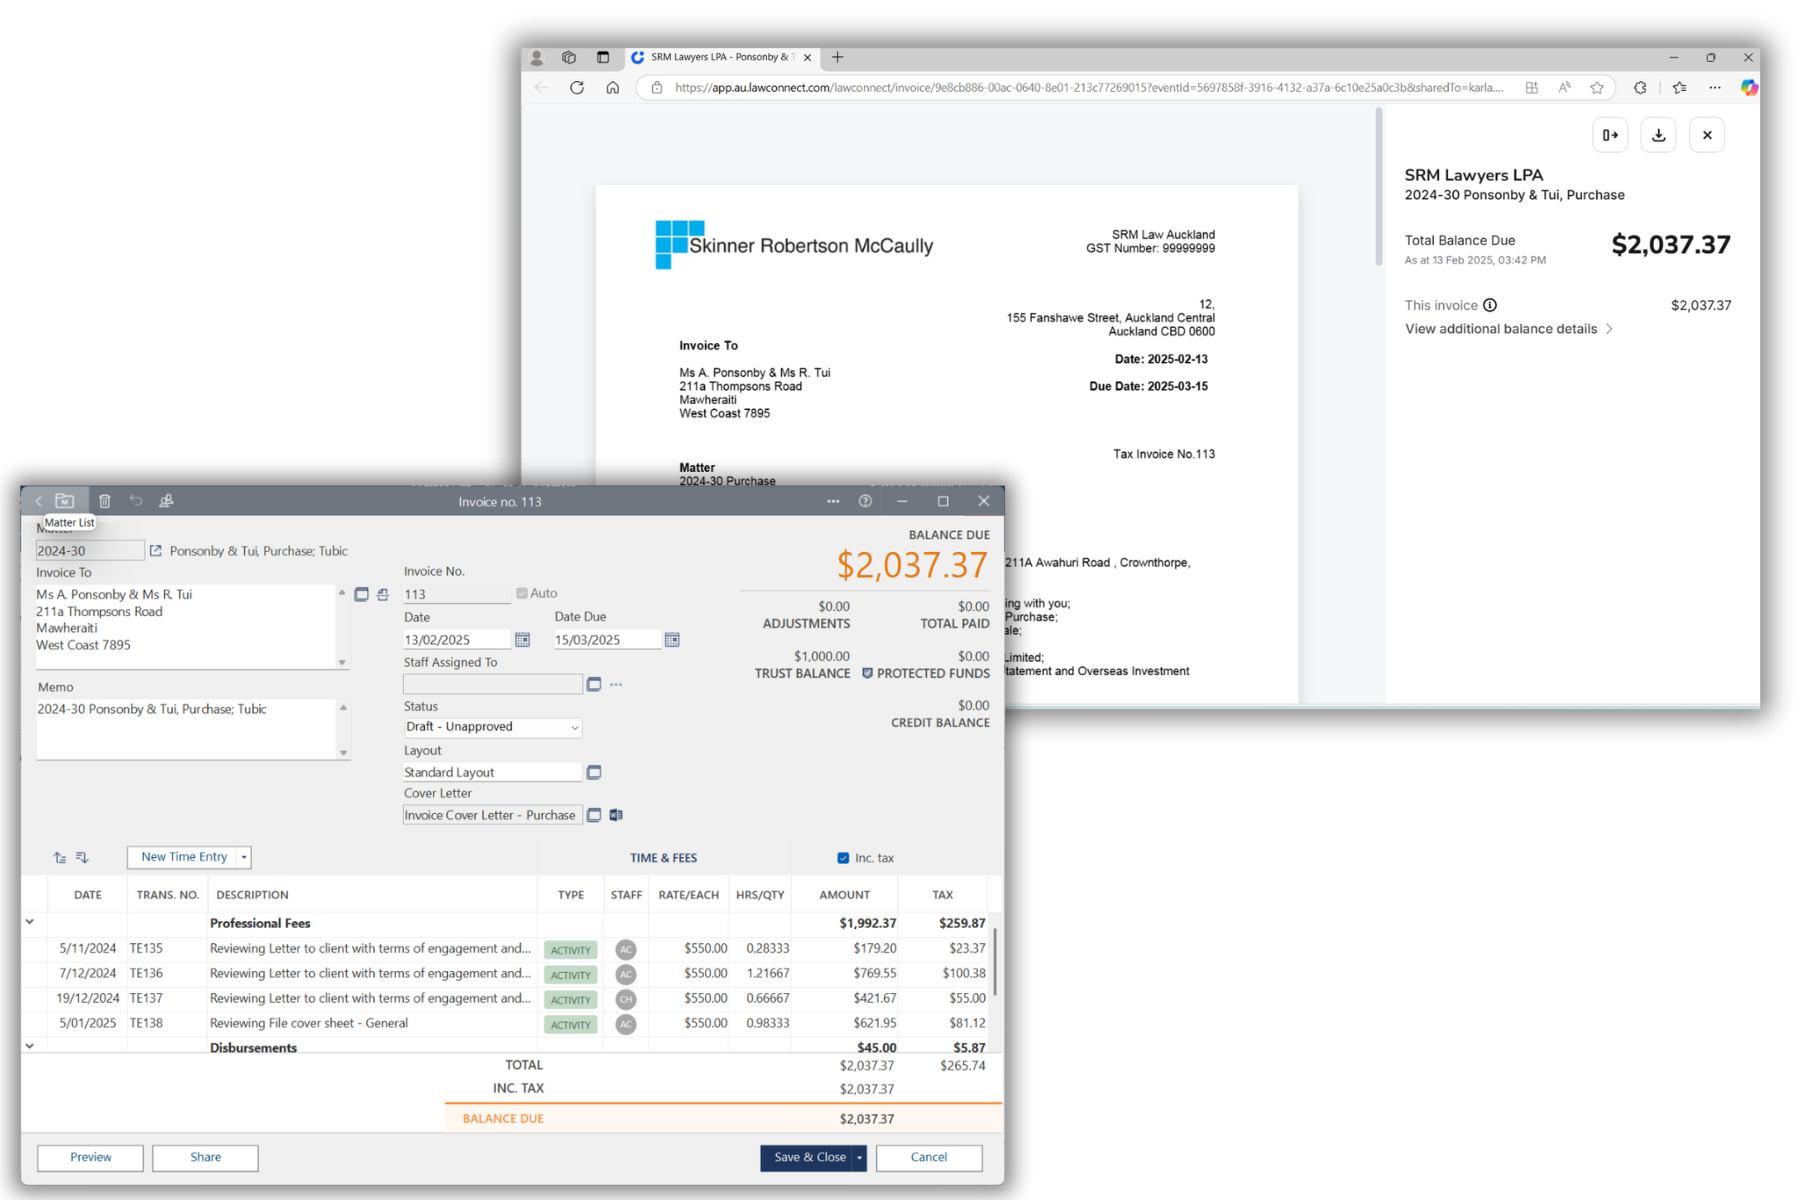Open the Save & Close dropdown arrow
The image size is (1800, 1200).
859,1158
